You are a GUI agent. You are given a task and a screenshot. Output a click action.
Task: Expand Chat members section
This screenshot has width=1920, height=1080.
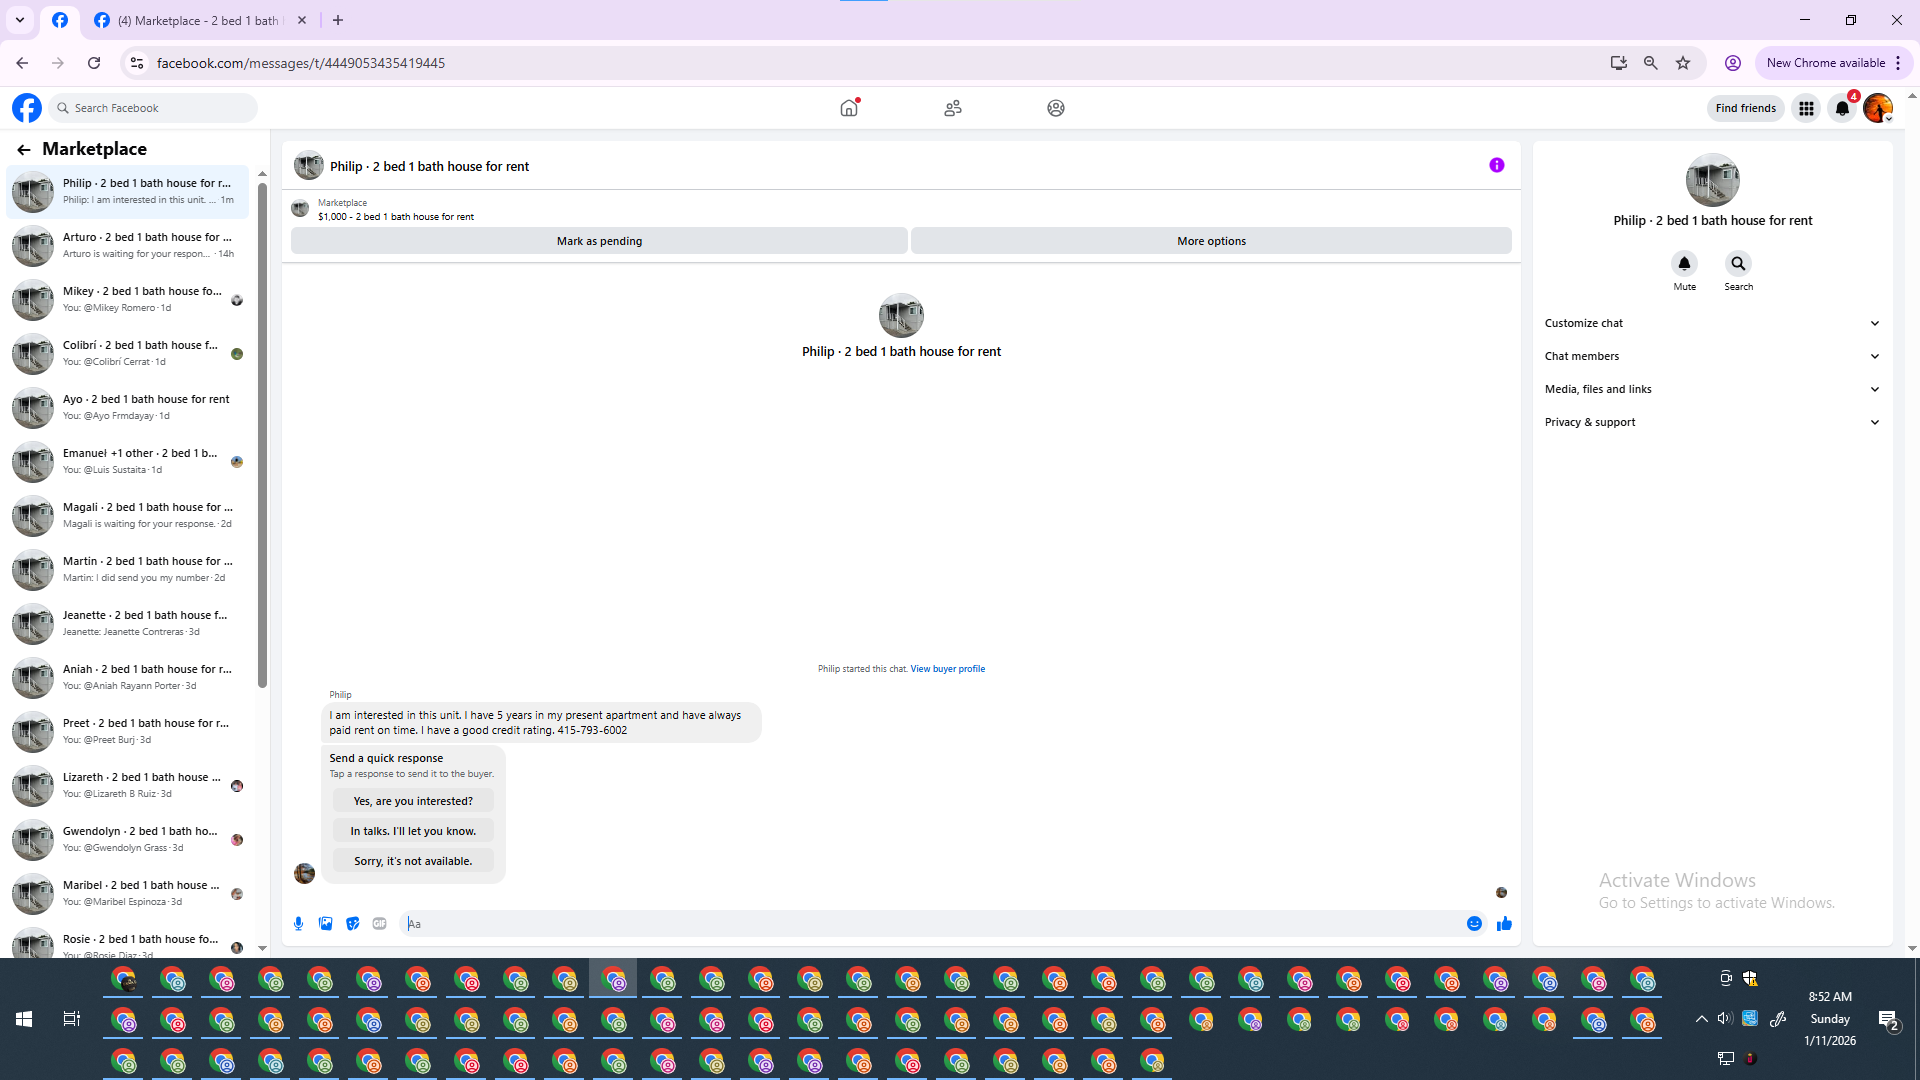pos(1712,356)
